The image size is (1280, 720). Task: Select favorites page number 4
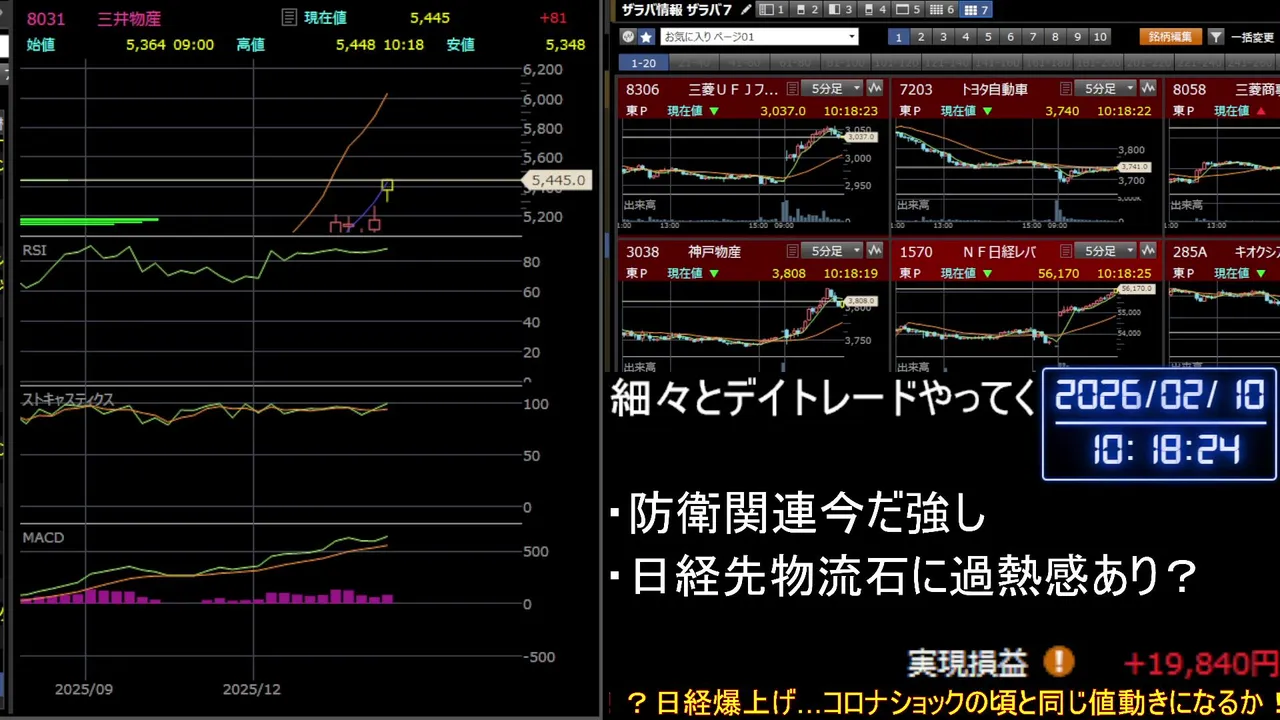pos(965,37)
